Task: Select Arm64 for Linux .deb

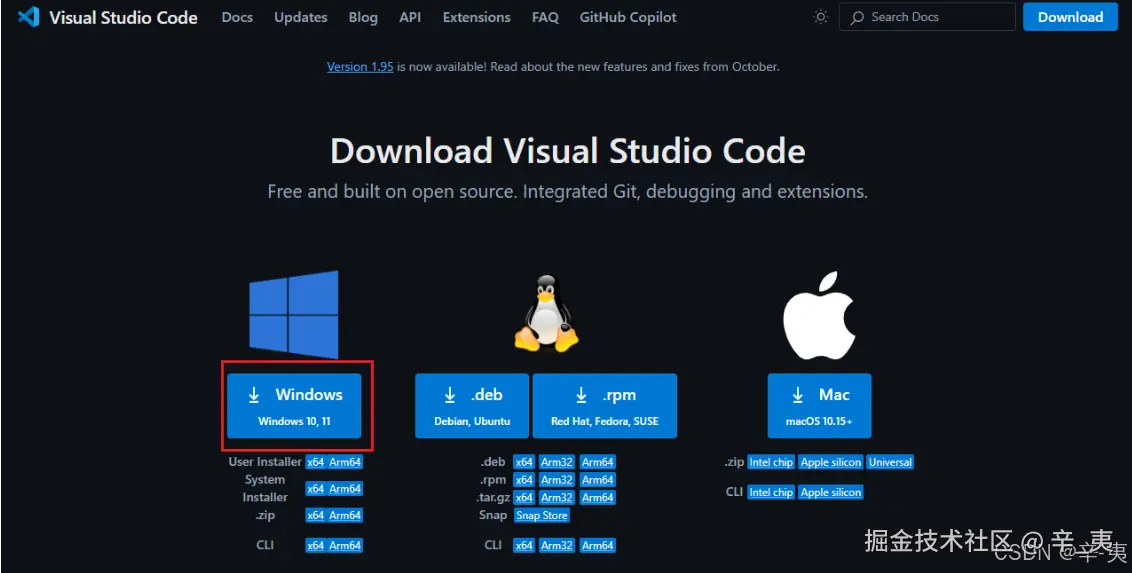Action: click(598, 462)
